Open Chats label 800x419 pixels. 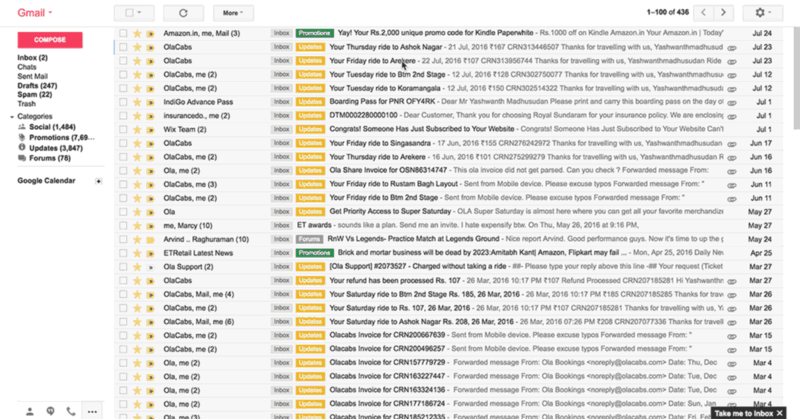(x=27, y=67)
